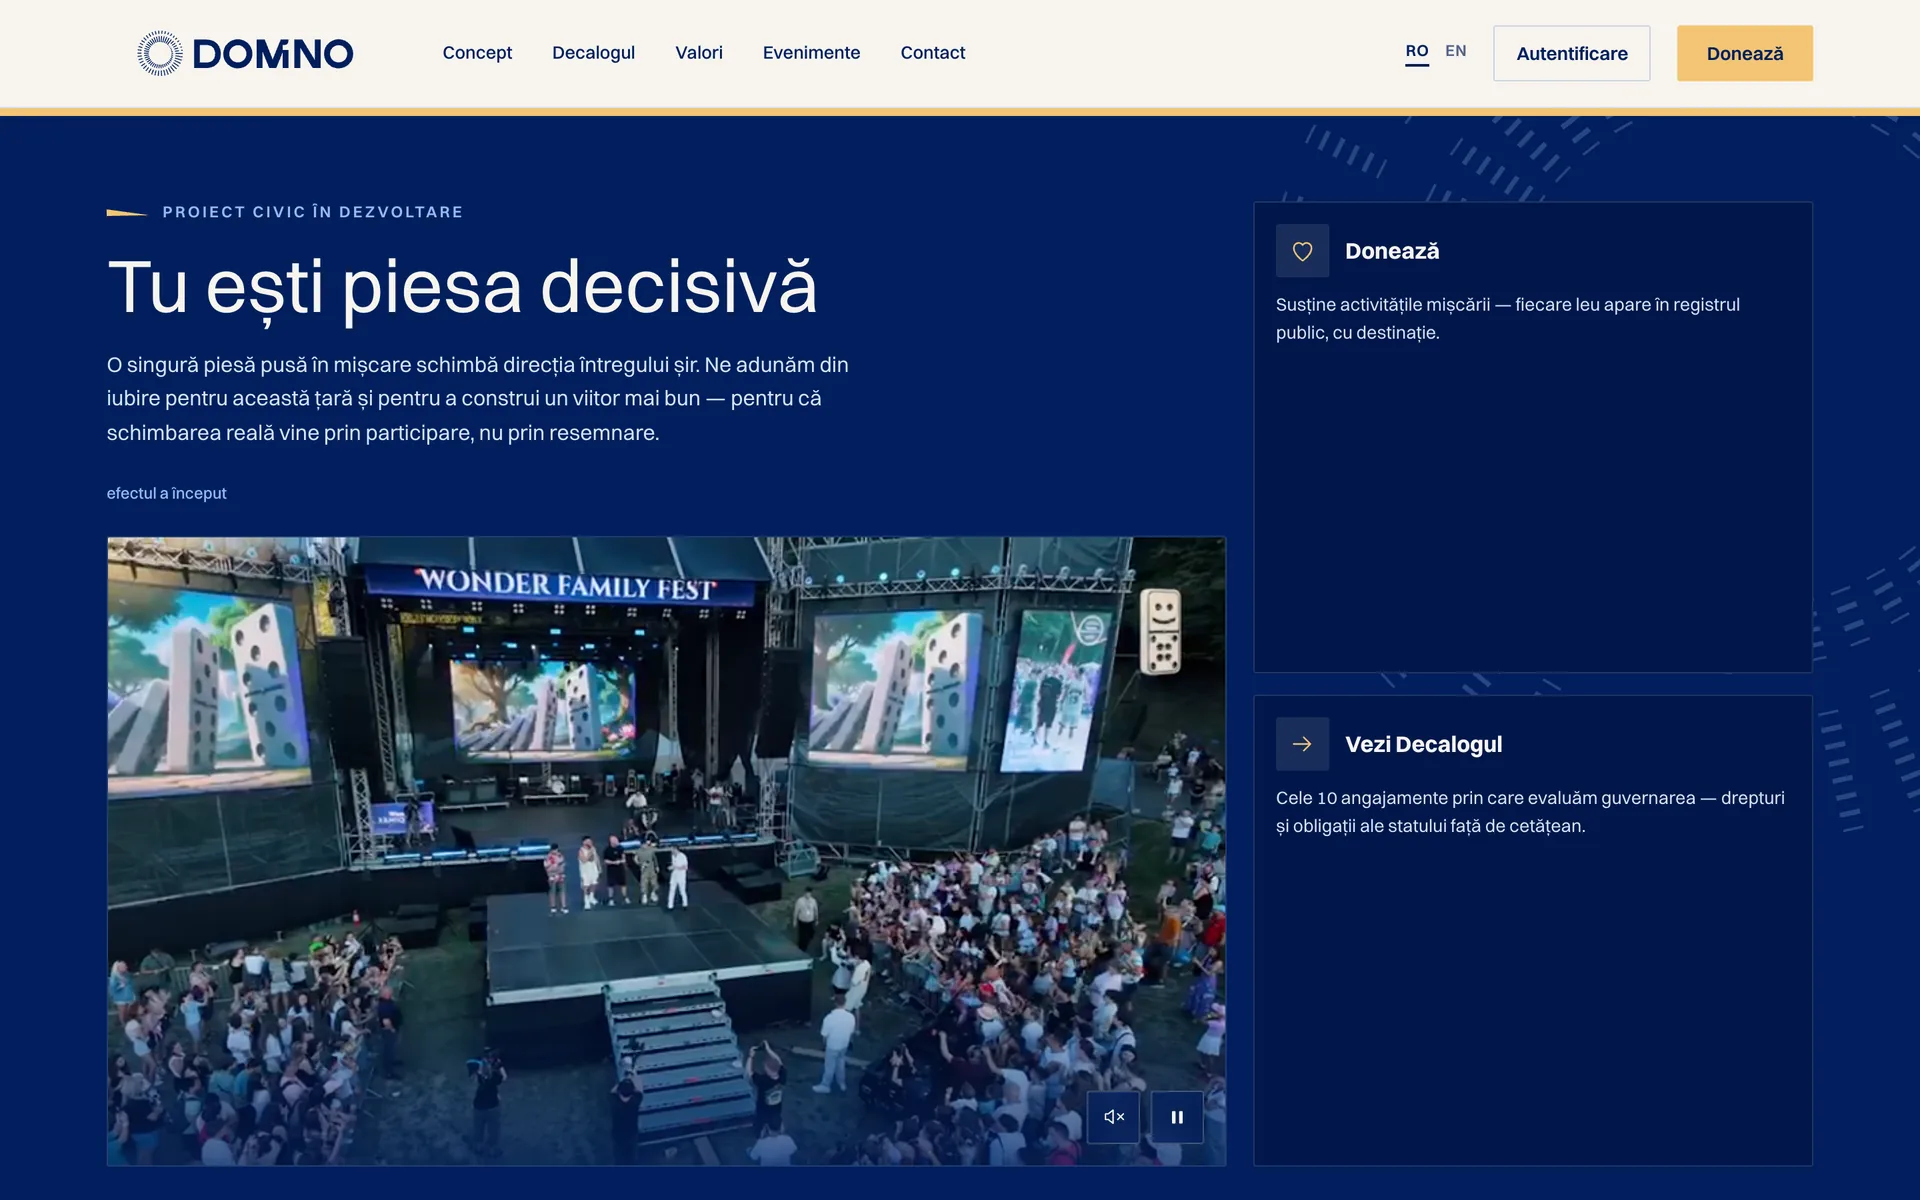
Task: Go to the Decalogul page
Action: [x=593, y=53]
